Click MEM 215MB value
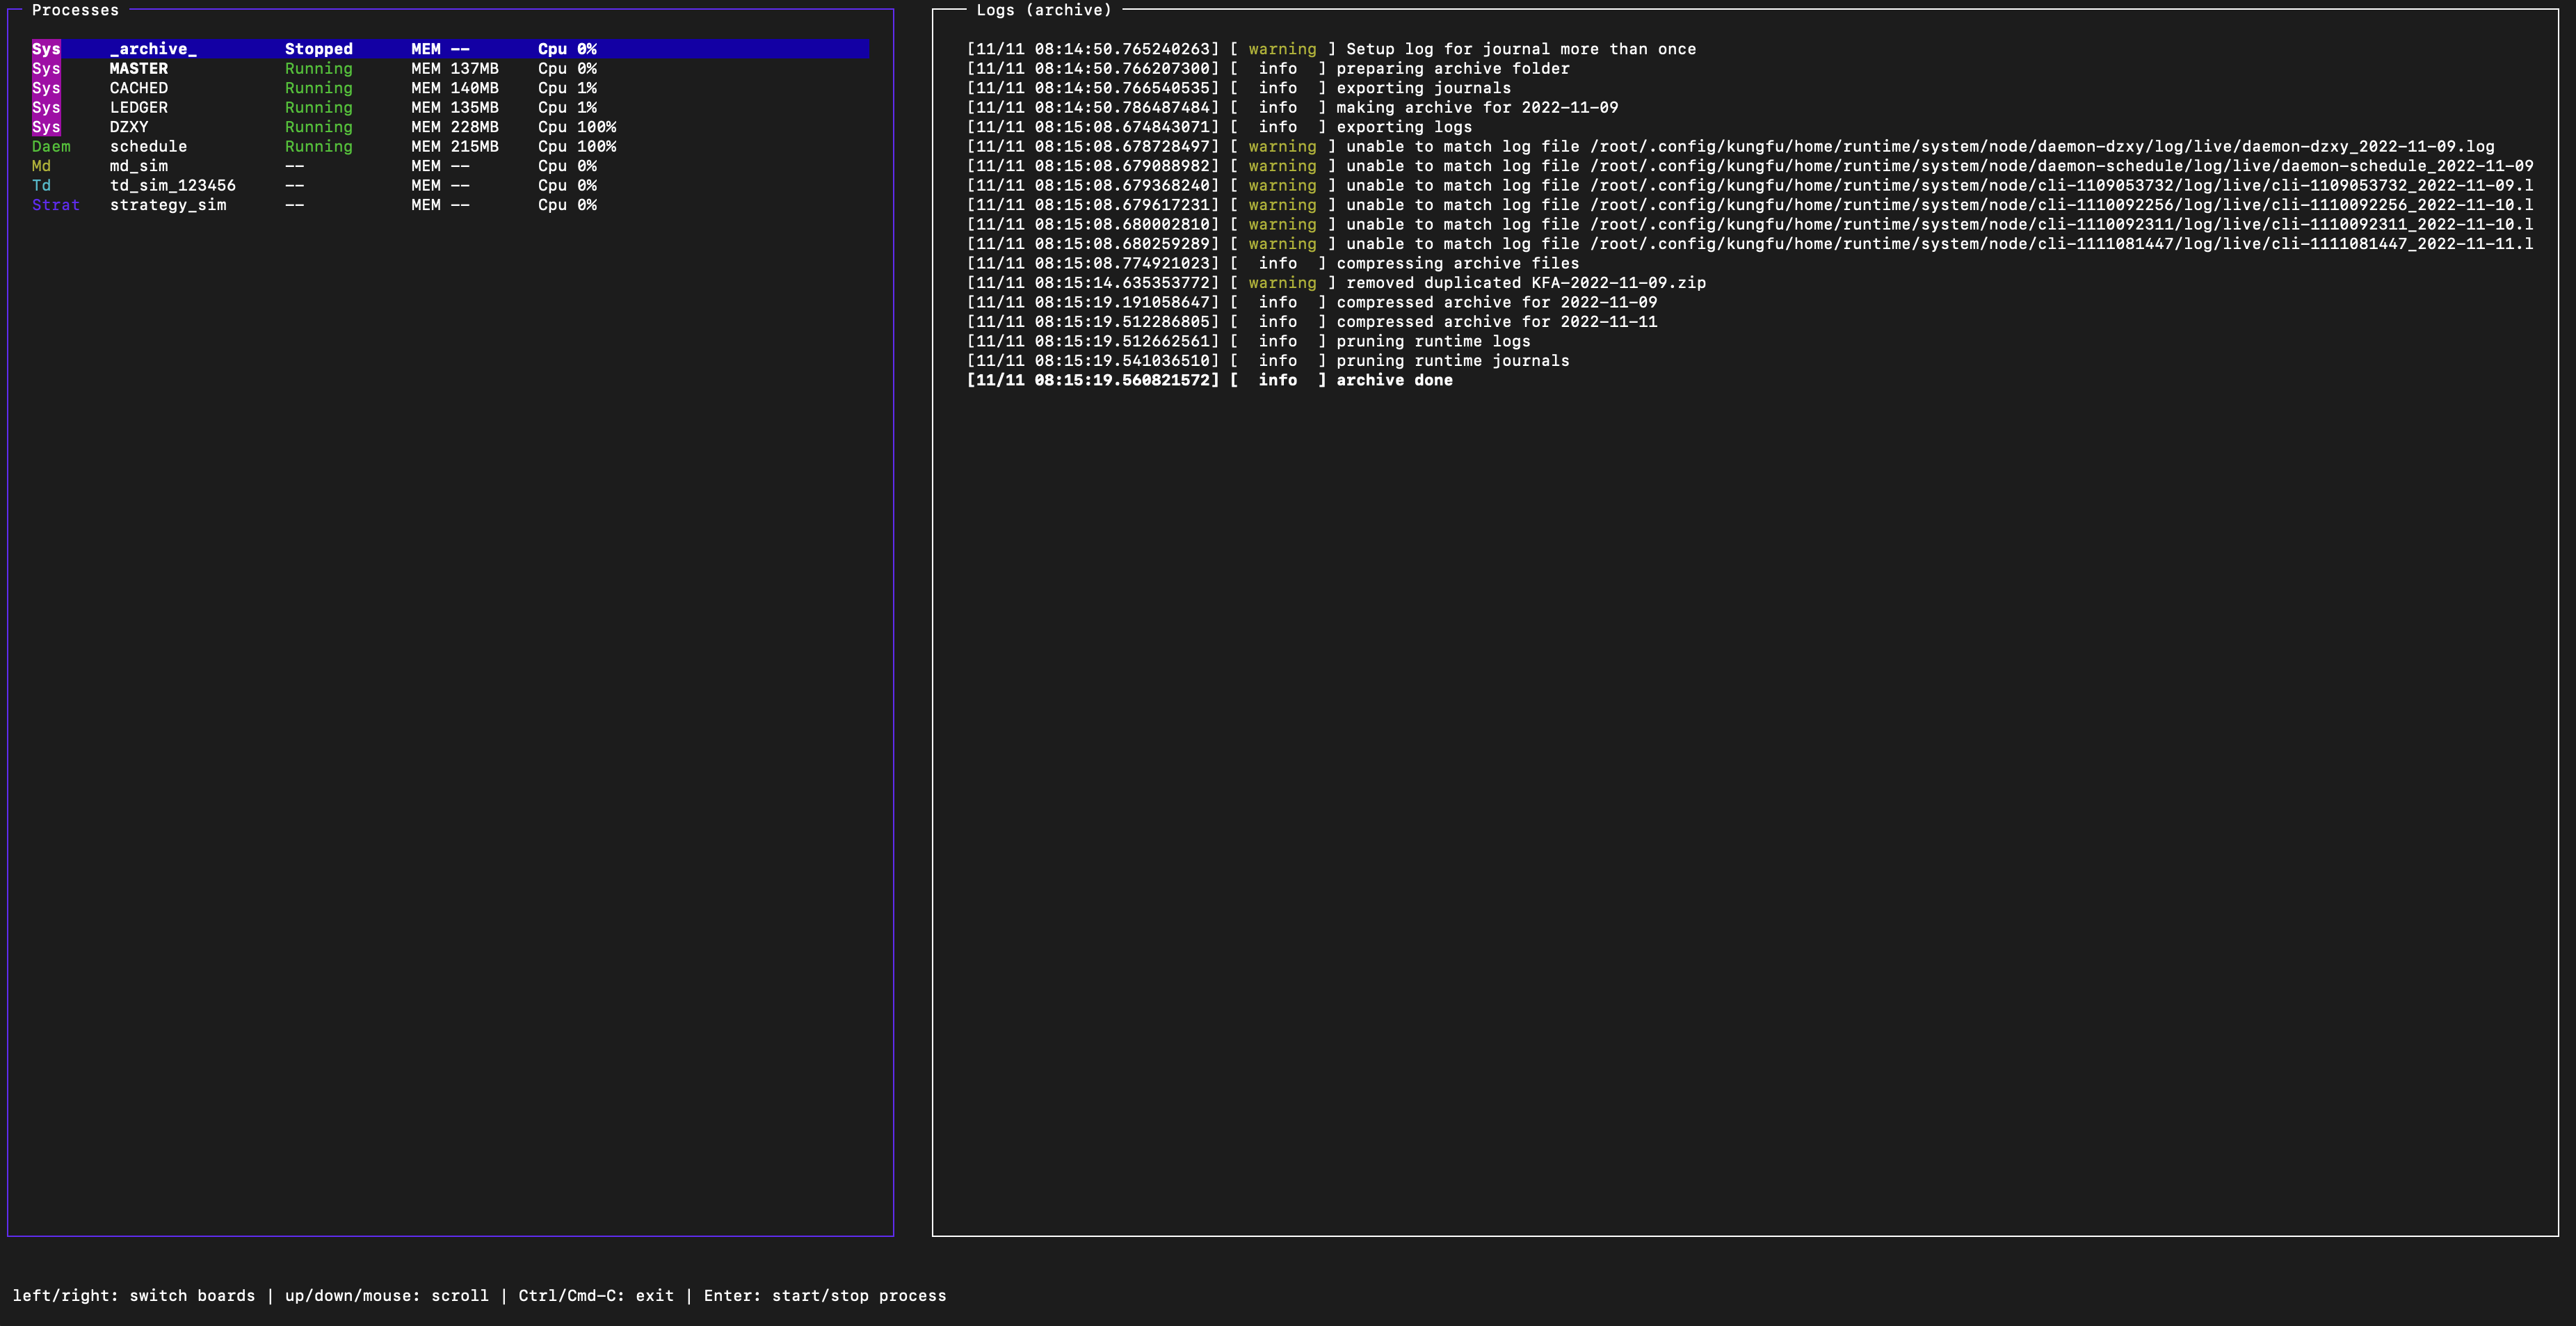2576x1326 pixels. (x=455, y=147)
